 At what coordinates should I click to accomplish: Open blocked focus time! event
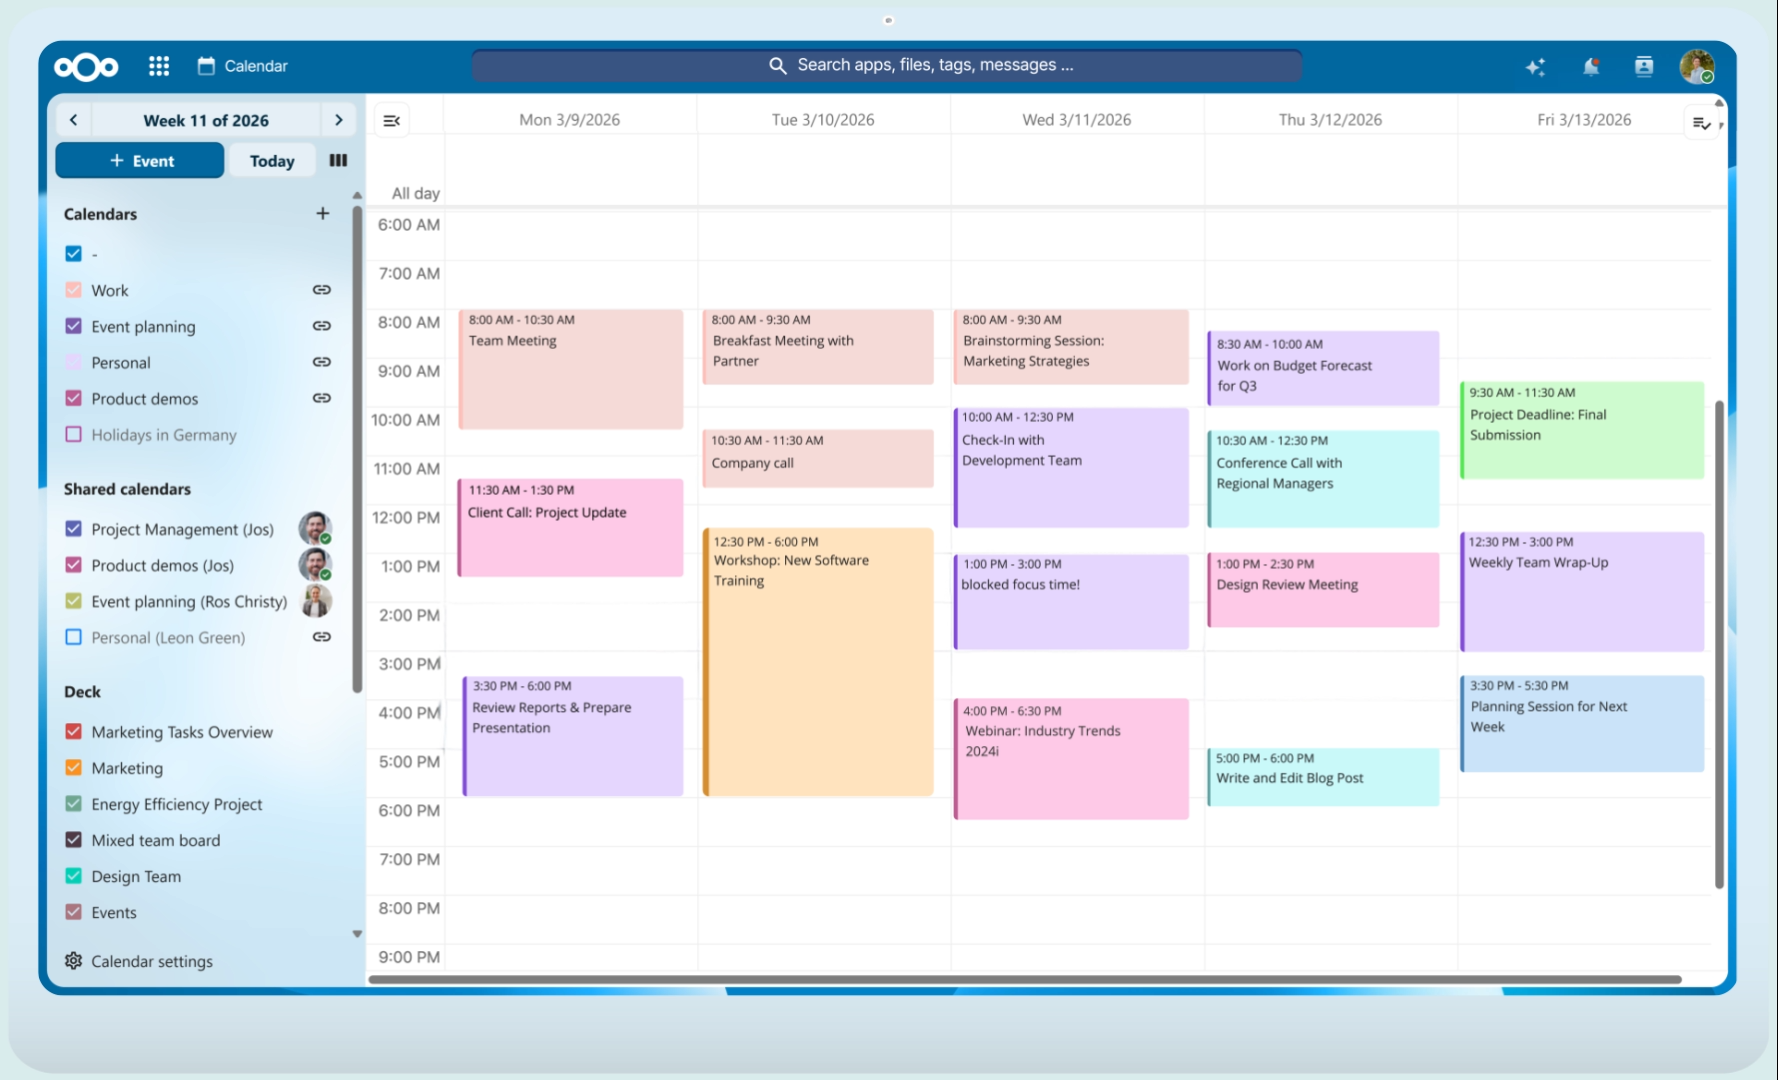click(1071, 601)
